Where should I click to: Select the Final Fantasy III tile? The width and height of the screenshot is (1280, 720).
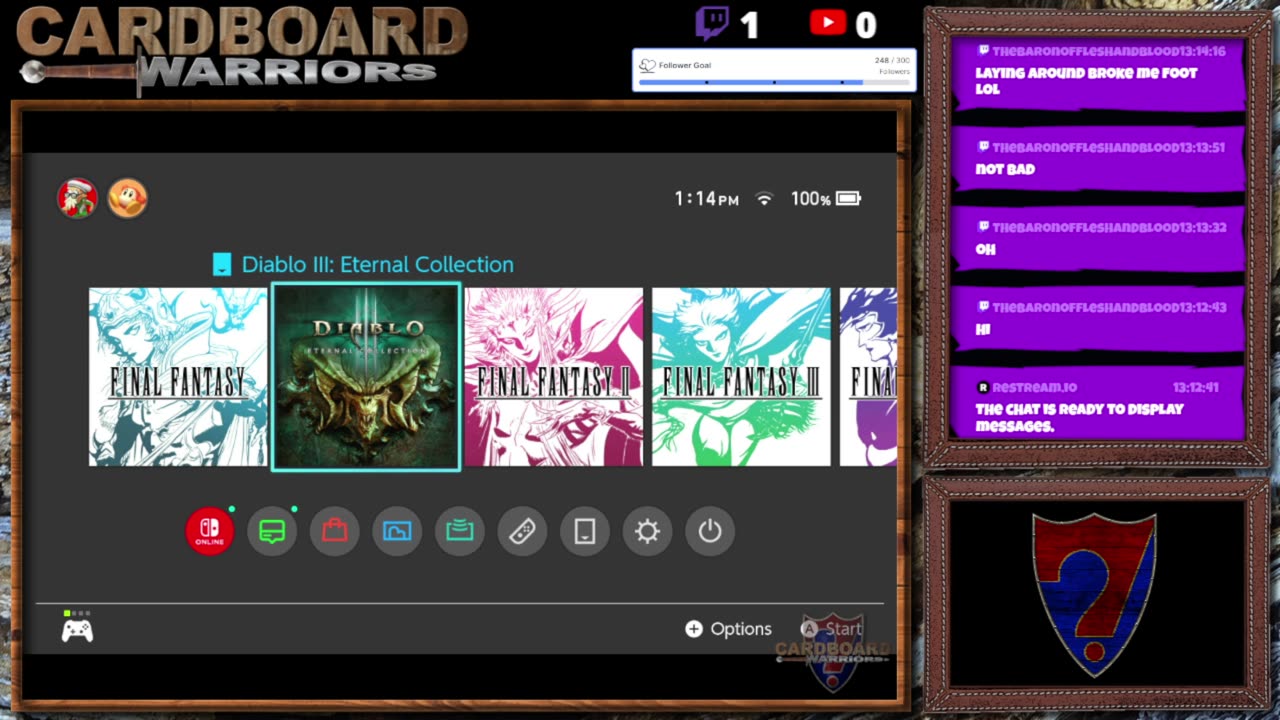click(x=741, y=377)
